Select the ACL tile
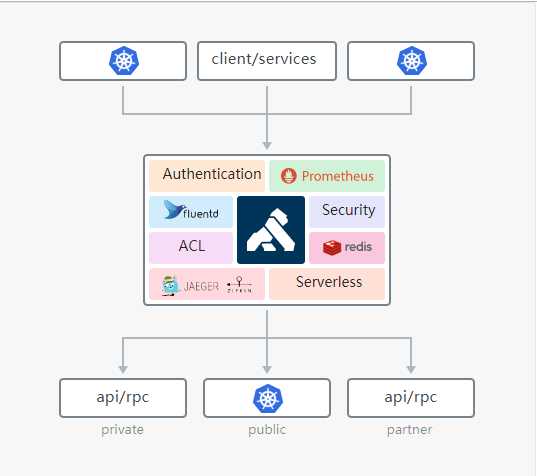Image resolution: width=537 pixels, height=476 pixels. click(191, 248)
